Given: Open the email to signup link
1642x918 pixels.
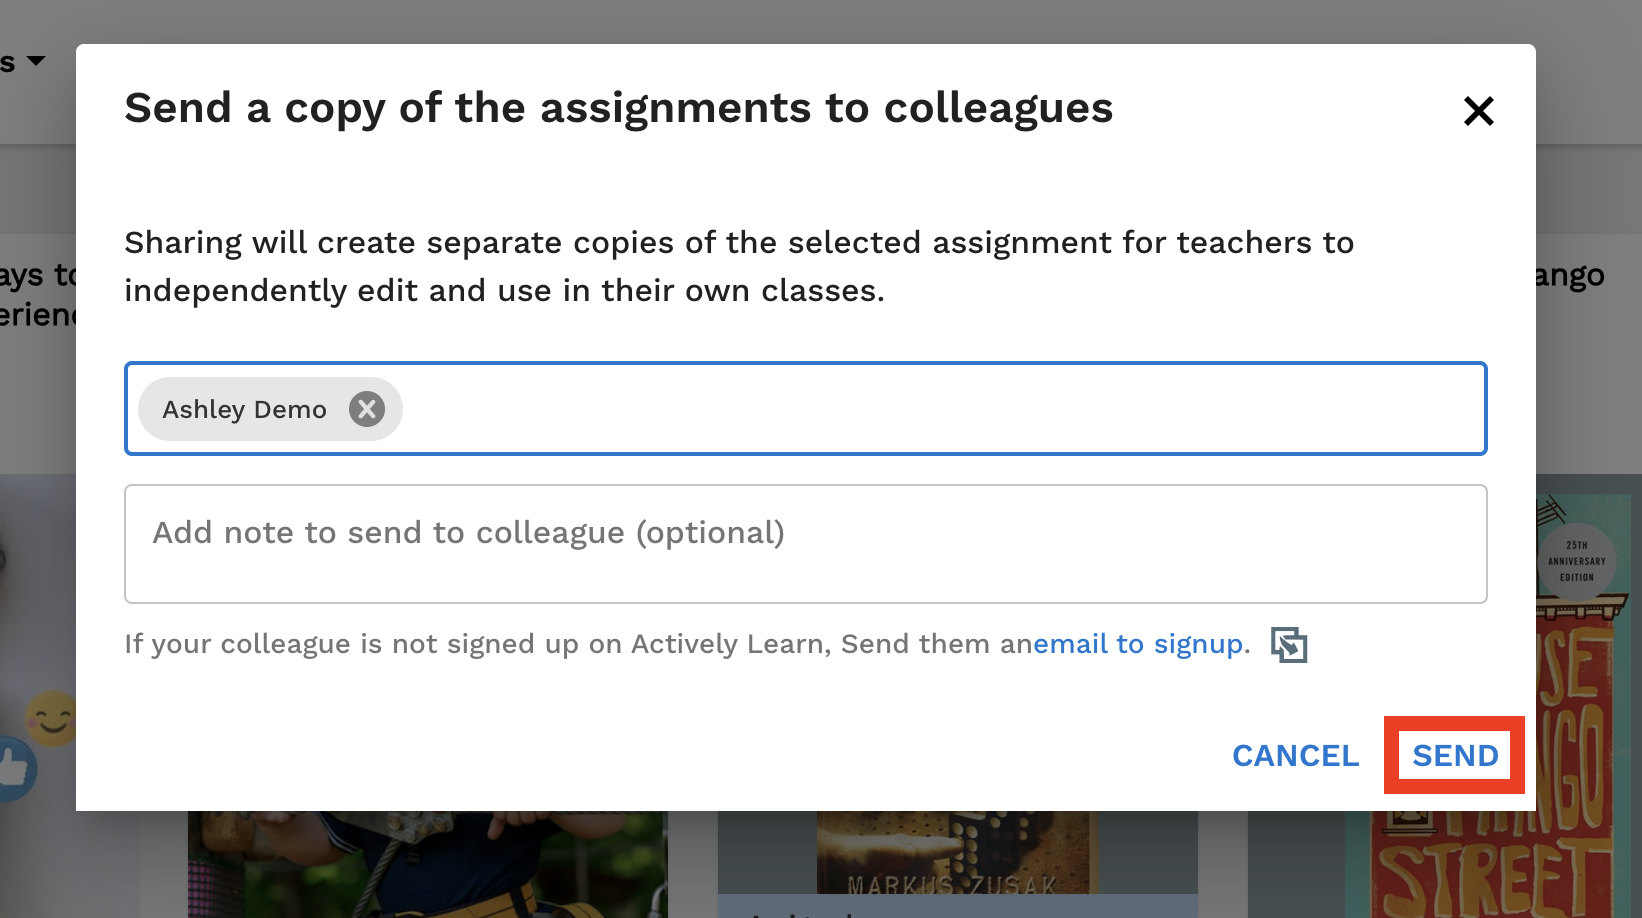Looking at the screenshot, I should pyautogui.click(x=1141, y=644).
